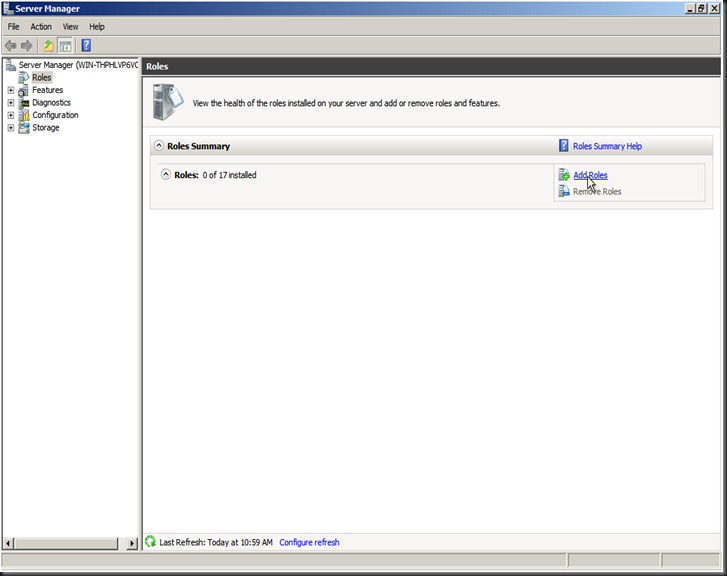Click the "0 of 17 installed" text
The height and width of the screenshot is (576, 727).
click(x=230, y=175)
